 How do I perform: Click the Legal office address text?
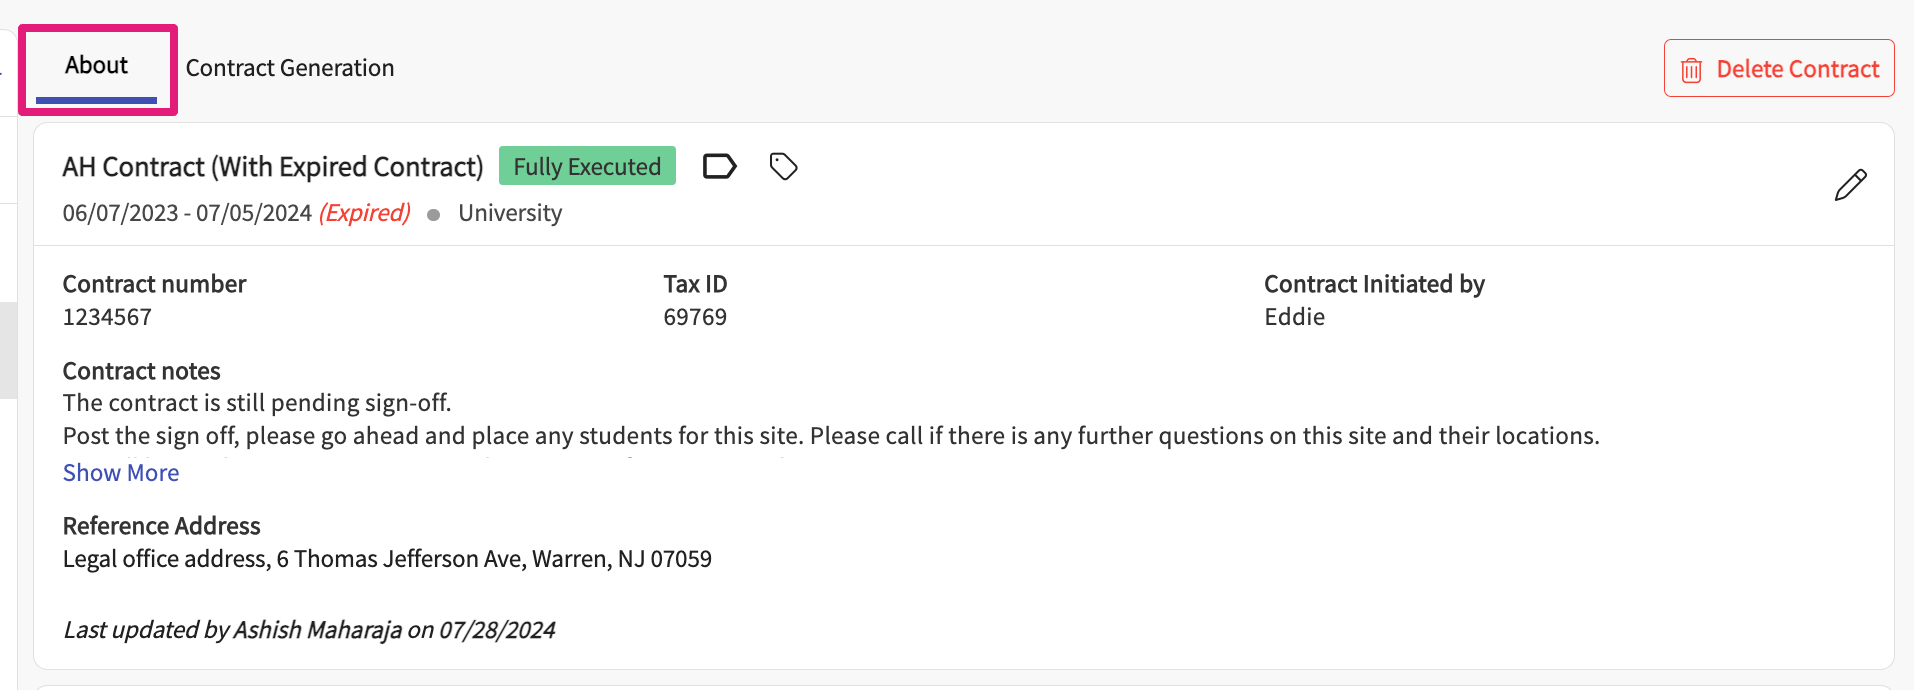[387, 559]
